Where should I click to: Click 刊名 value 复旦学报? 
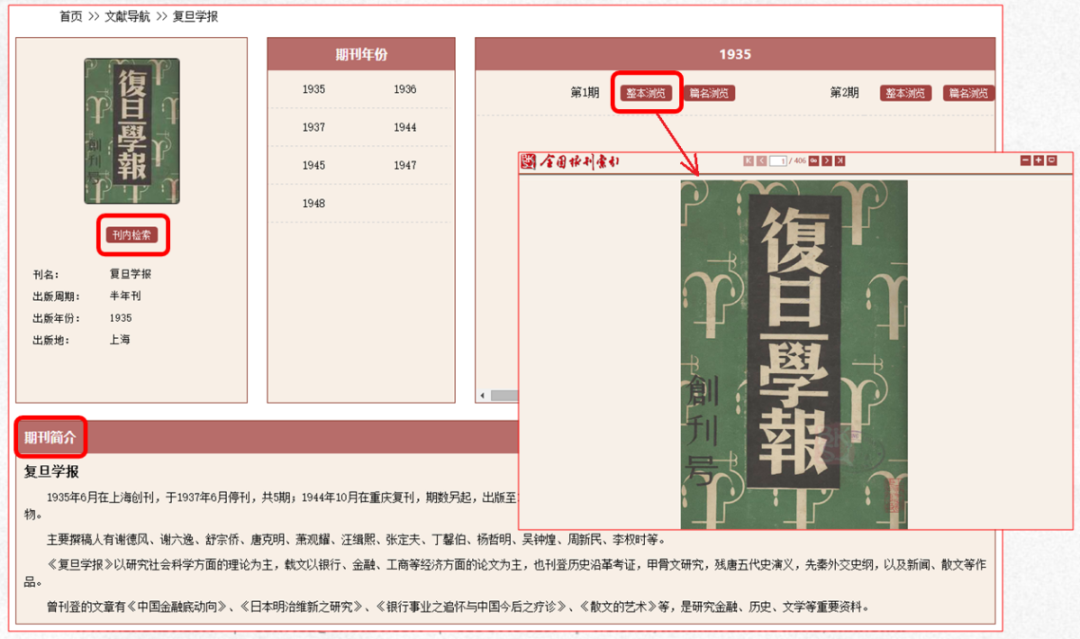131,274
